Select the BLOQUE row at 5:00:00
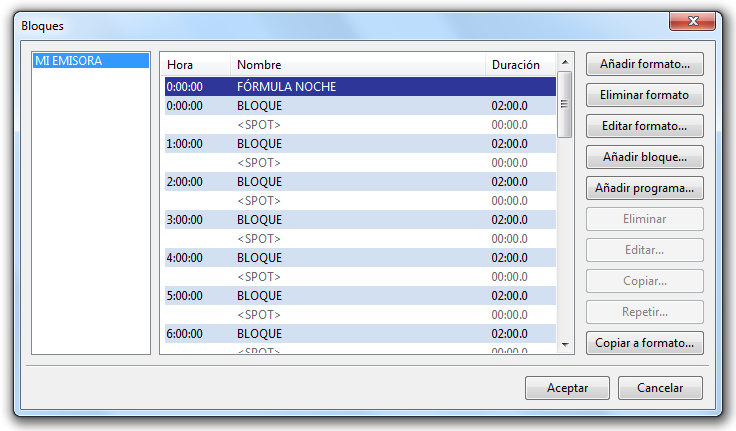The height and width of the screenshot is (431, 736). click(360, 296)
